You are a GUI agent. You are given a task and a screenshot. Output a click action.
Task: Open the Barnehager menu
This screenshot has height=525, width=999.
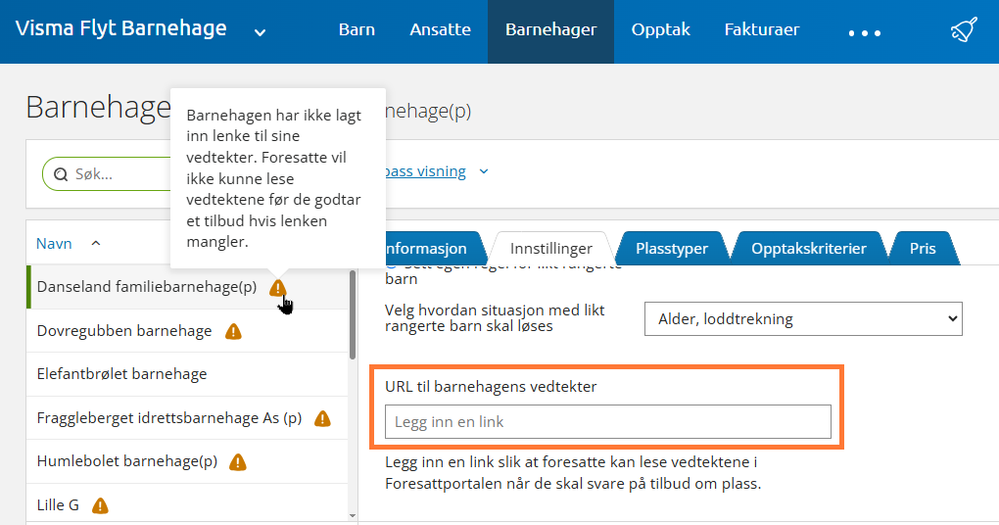[551, 30]
